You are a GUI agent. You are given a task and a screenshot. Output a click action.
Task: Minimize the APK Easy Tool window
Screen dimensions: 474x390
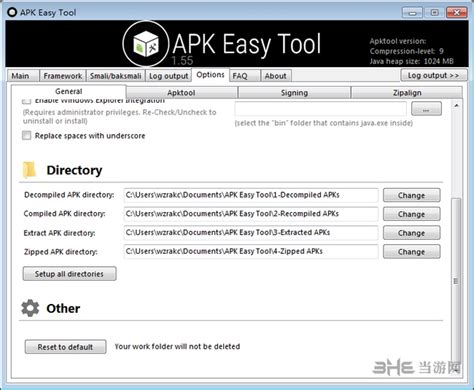tap(412, 13)
